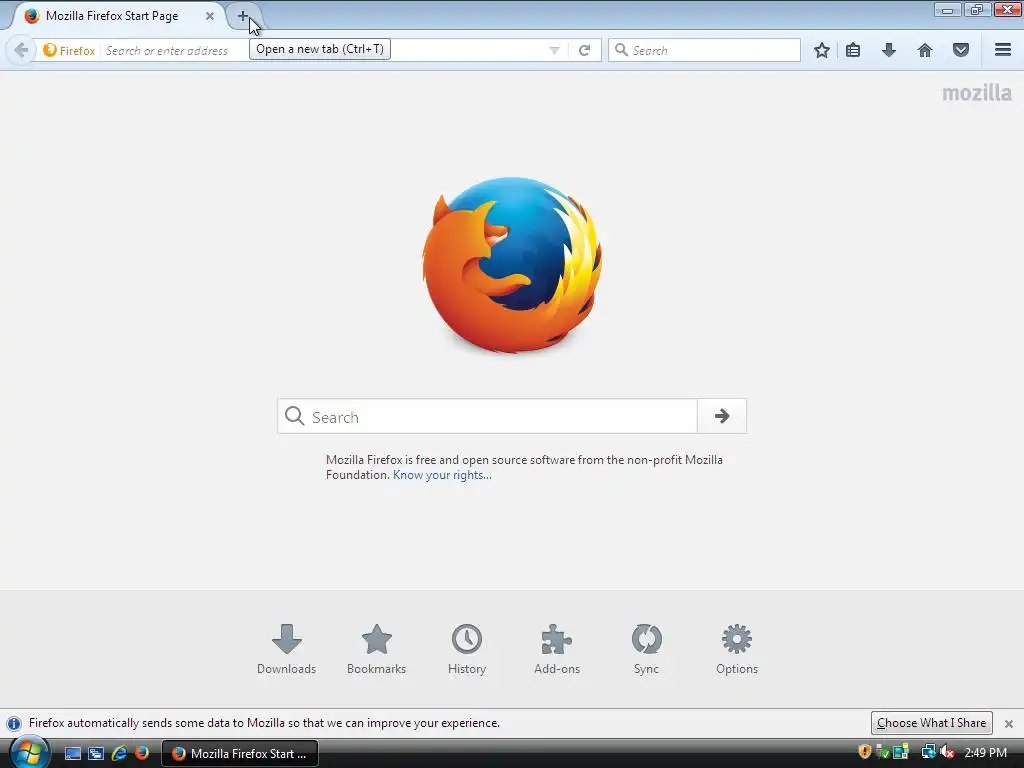Viewport: 1024px width, 768px height.
Task: Open Downloads from the start page
Action: point(286,650)
